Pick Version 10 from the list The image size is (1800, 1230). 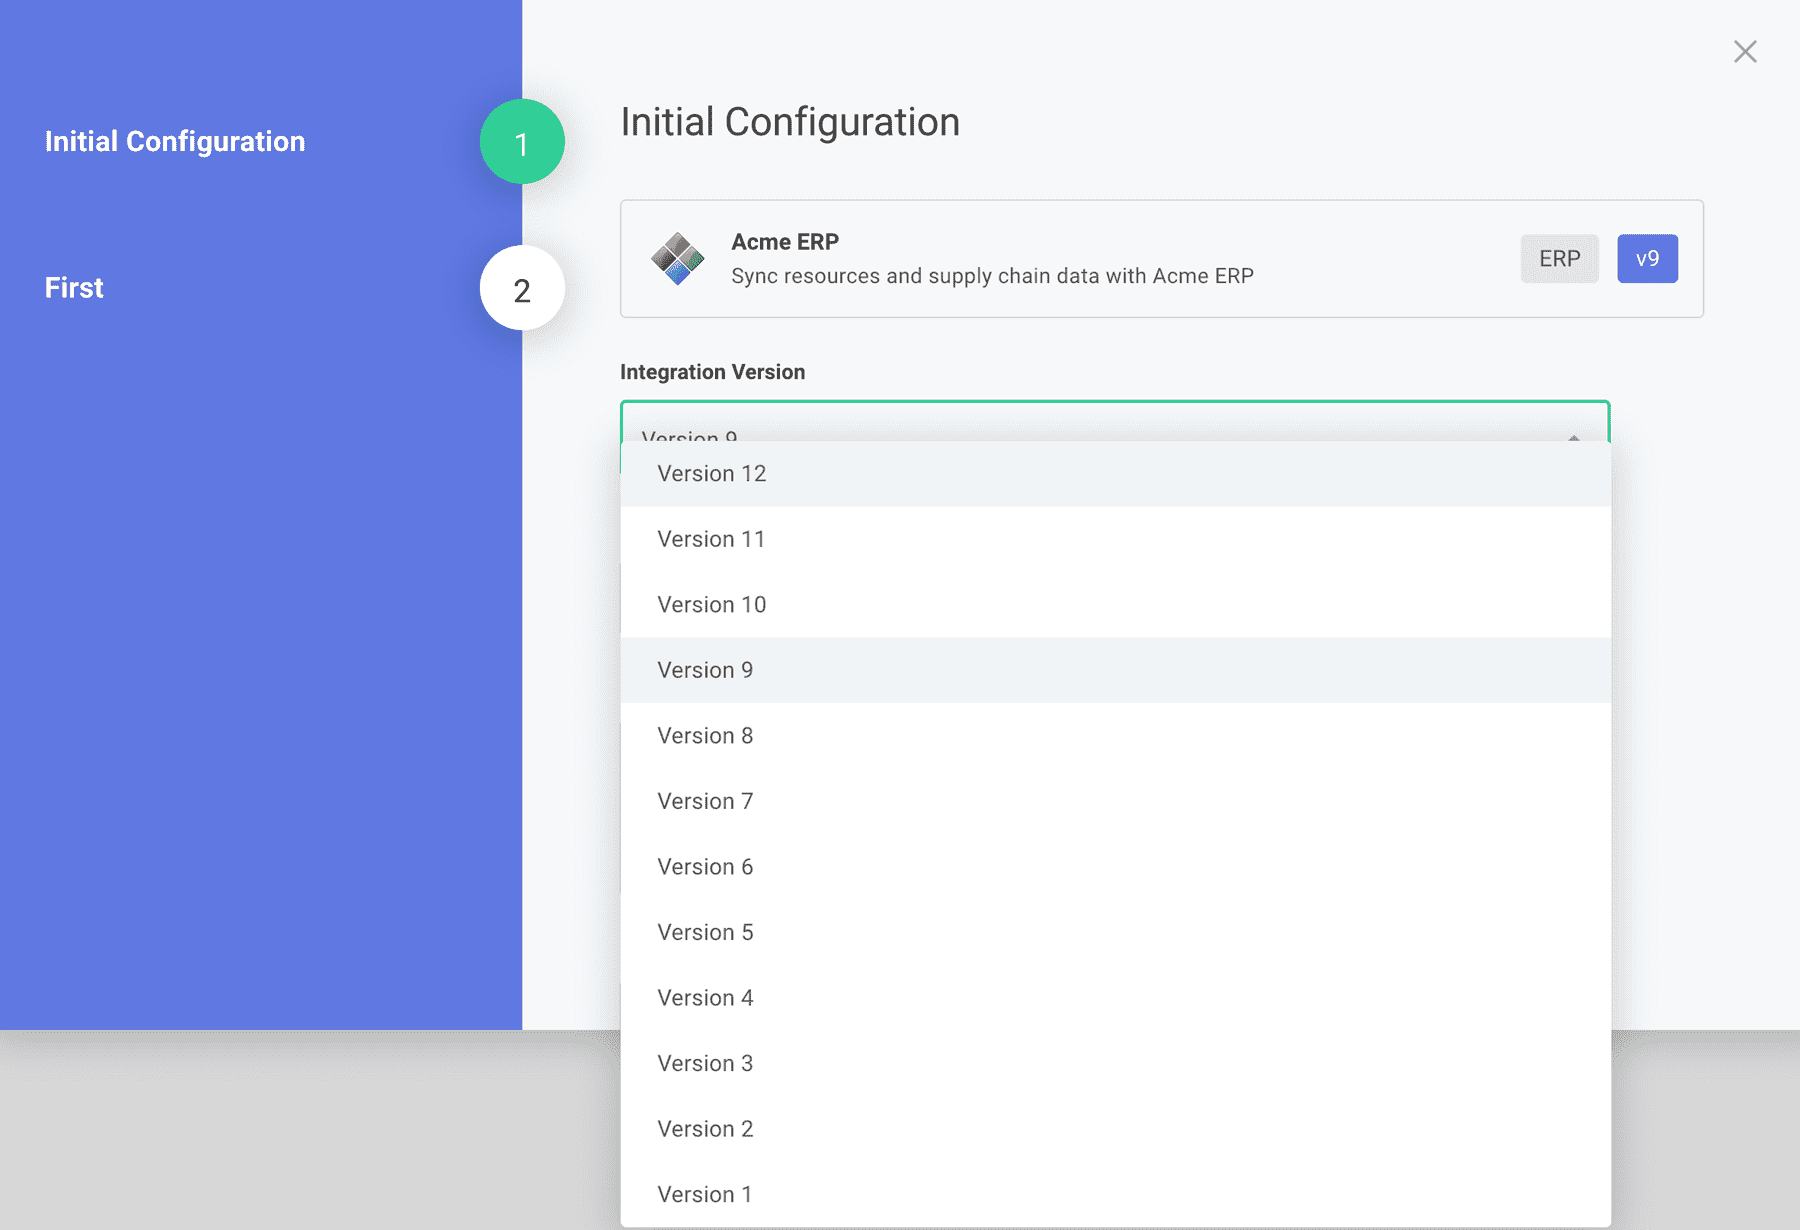[x=1115, y=605]
